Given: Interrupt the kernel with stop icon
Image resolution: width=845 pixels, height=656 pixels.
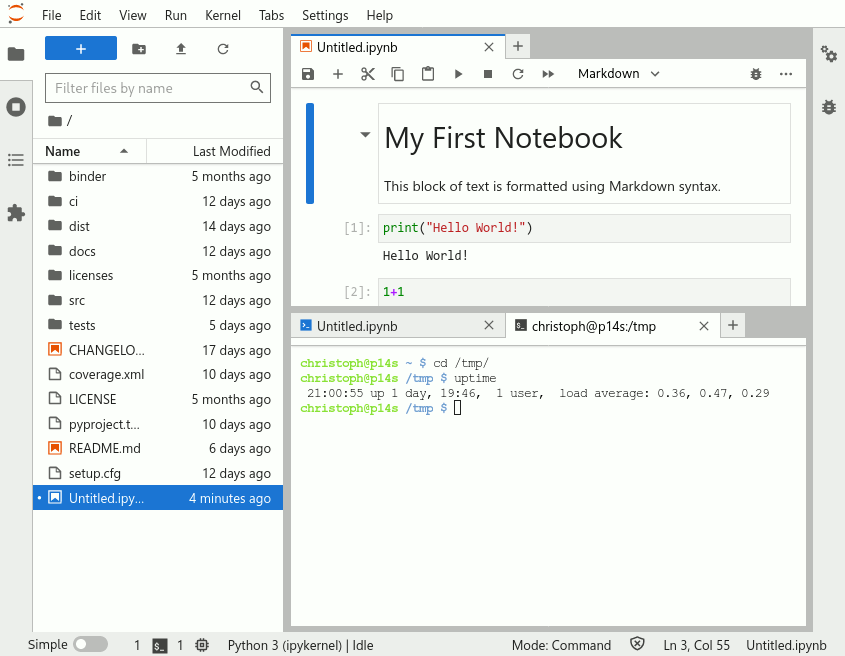Looking at the screenshot, I should point(488,74).
